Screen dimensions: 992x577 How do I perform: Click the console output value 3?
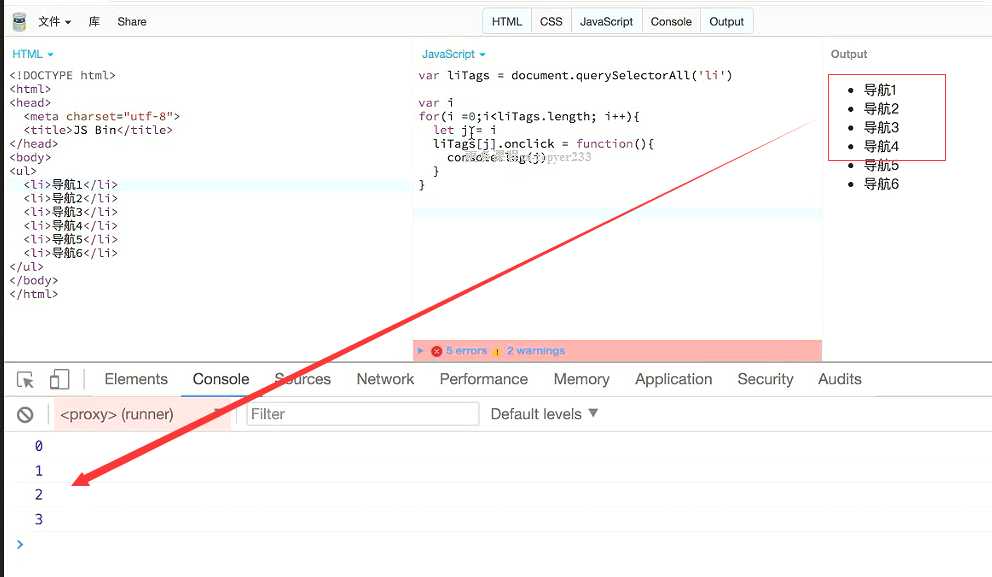pos(39,519)
